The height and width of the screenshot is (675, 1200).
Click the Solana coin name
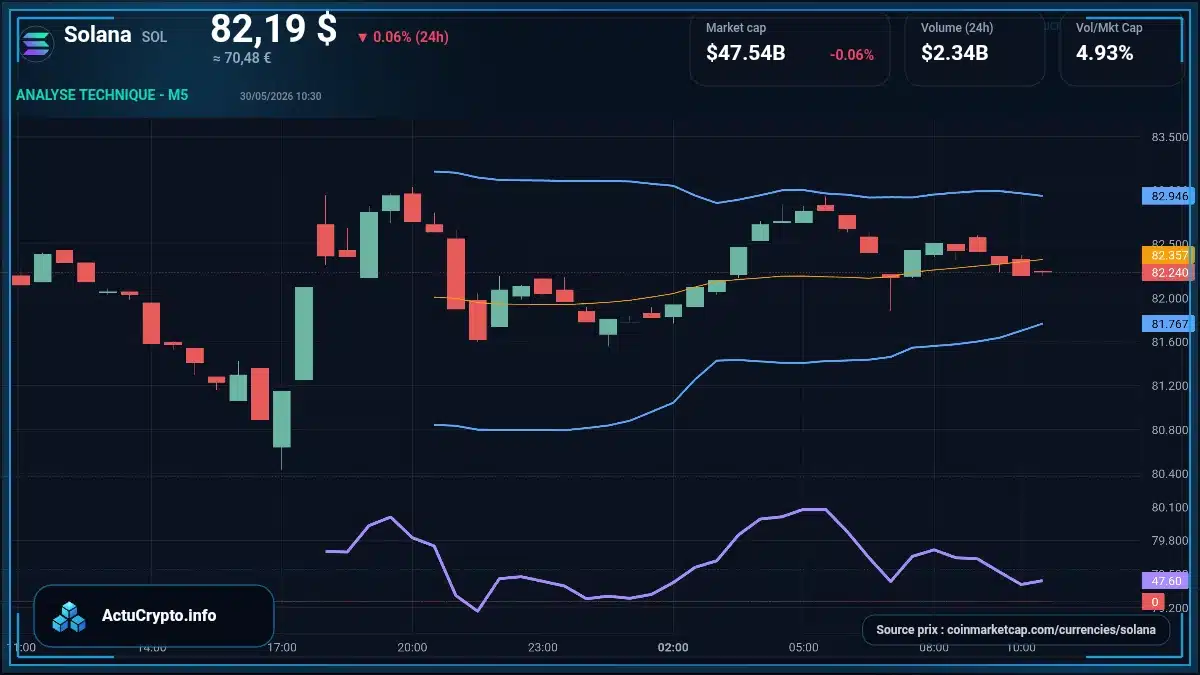(98, 34)
